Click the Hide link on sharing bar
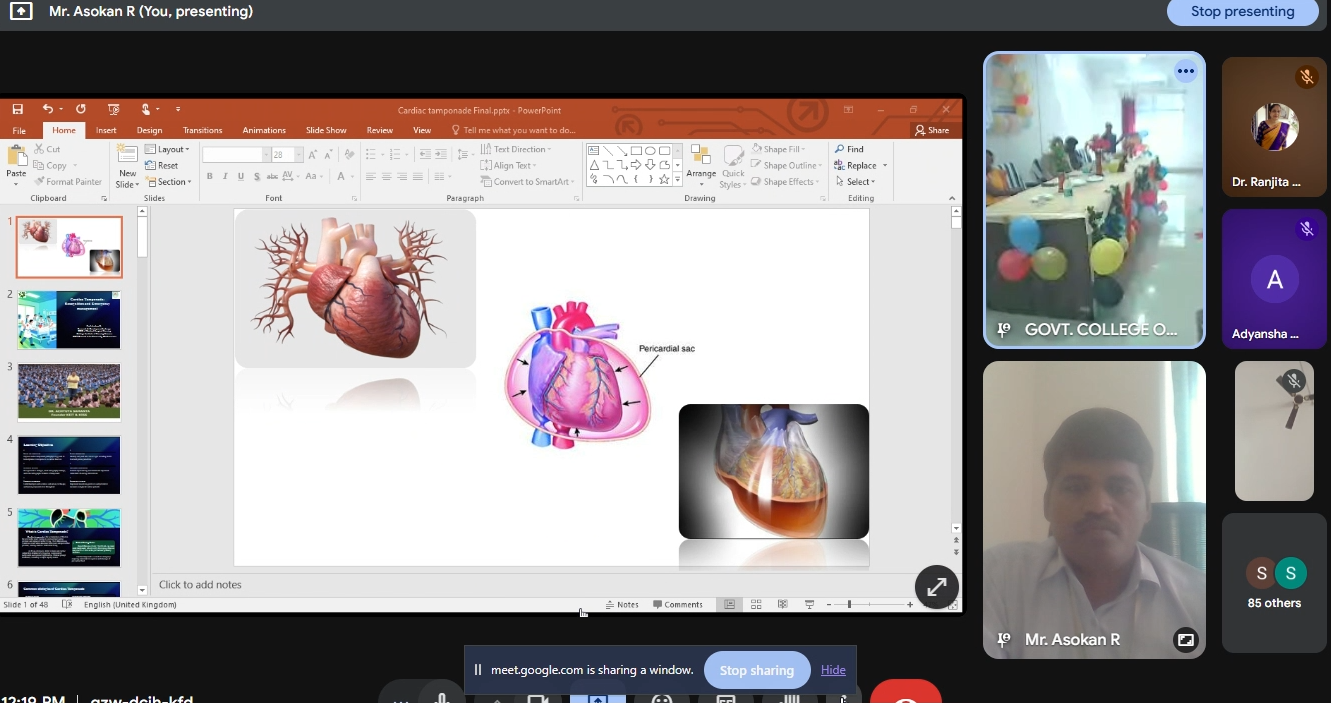The height and width of the screenshot is (703, 1331). (833, 670)
